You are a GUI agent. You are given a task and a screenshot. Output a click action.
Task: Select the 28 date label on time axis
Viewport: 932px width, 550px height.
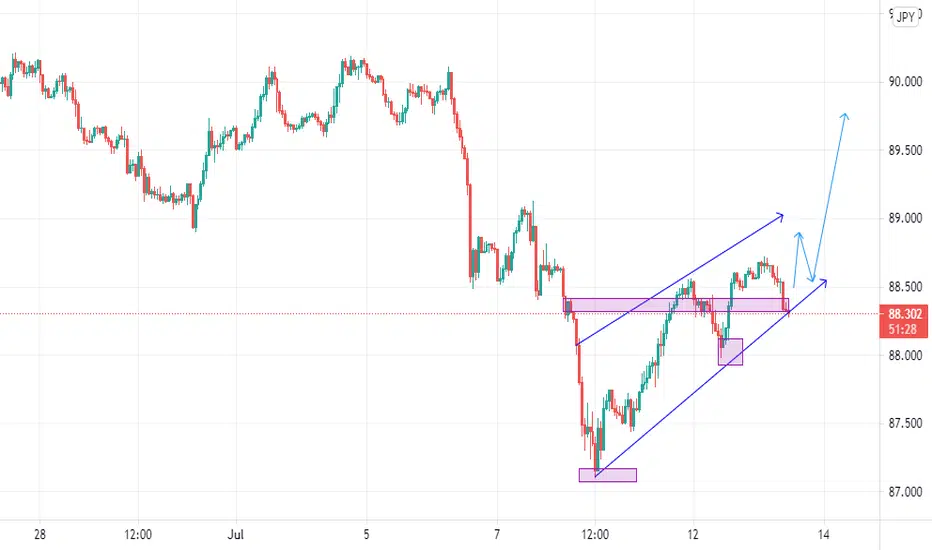coord(40,535)
